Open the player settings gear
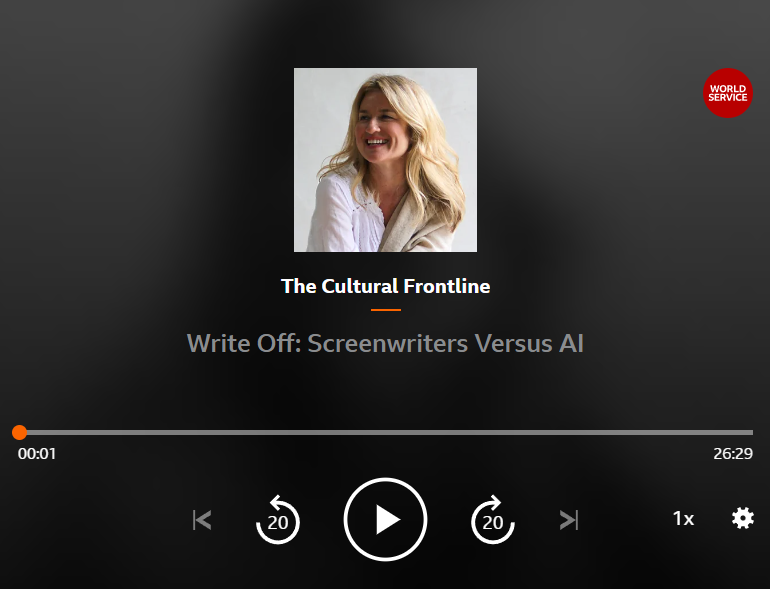 [742, 518]
